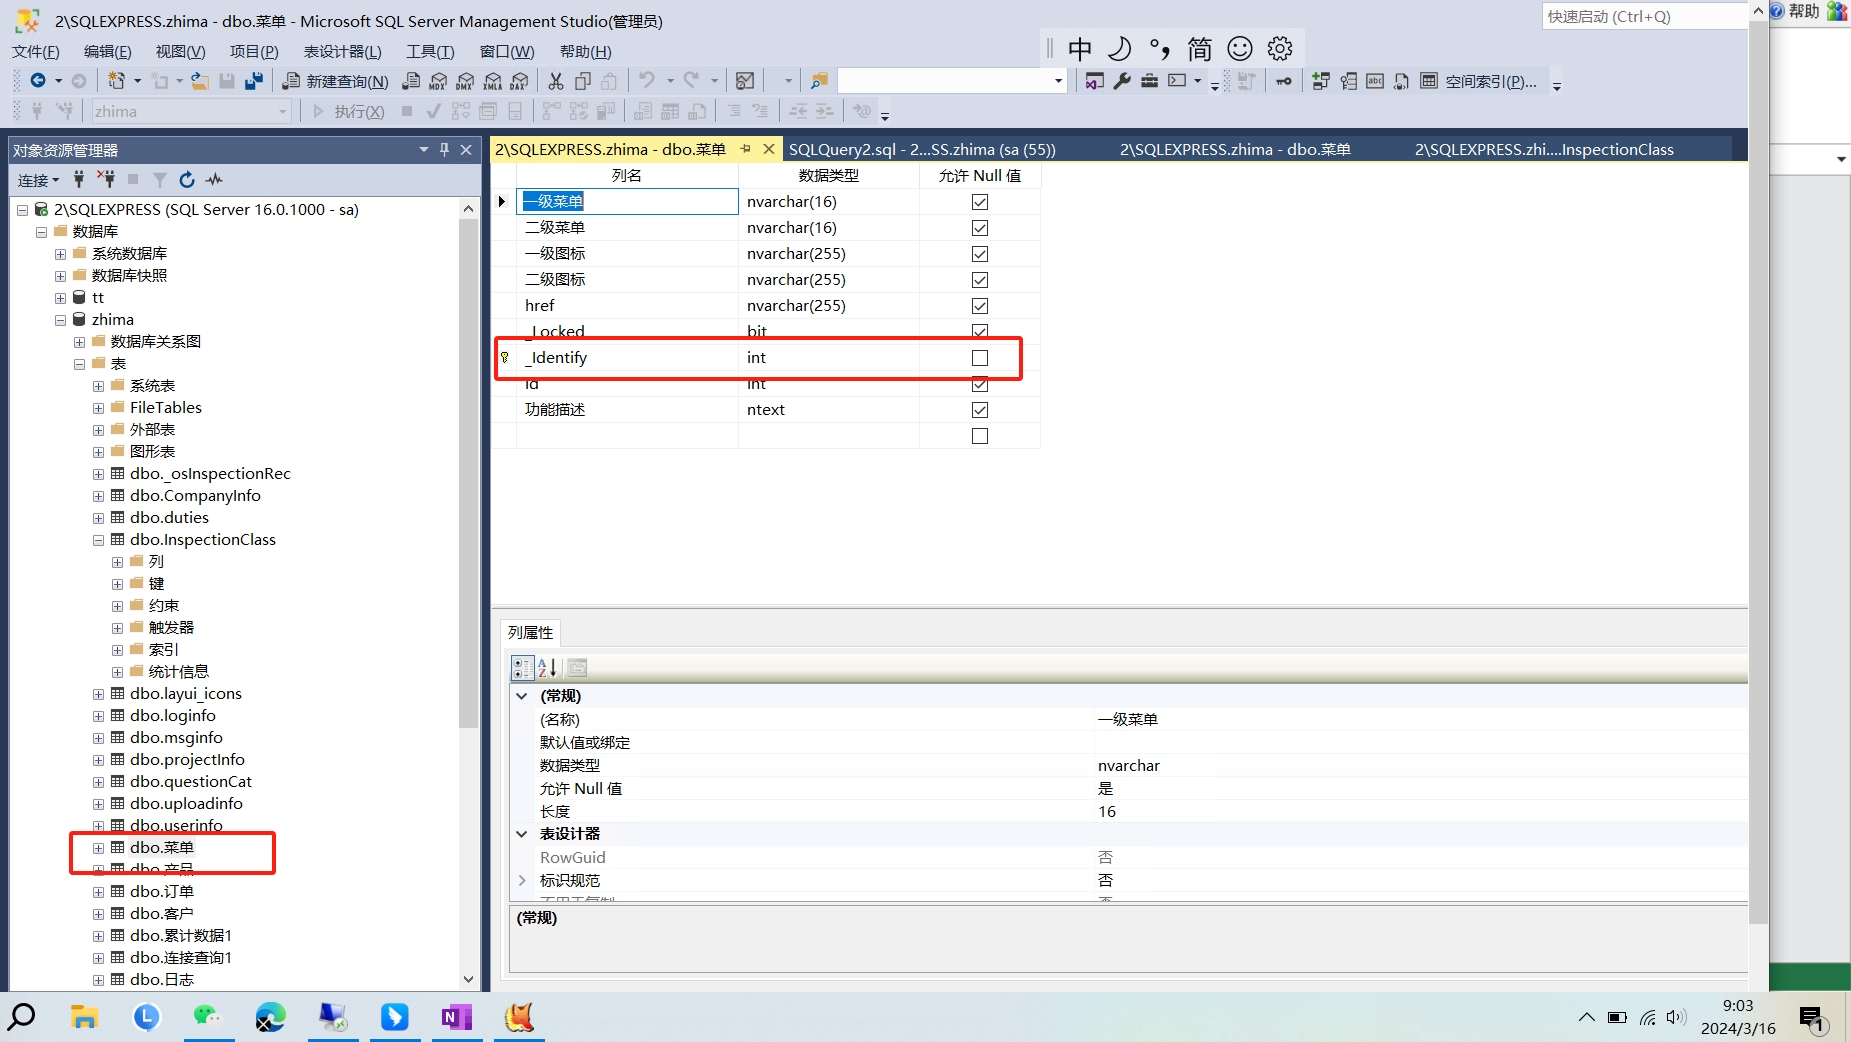Click the find in files icon
1851x1042 pixels.
pos(819,81)
